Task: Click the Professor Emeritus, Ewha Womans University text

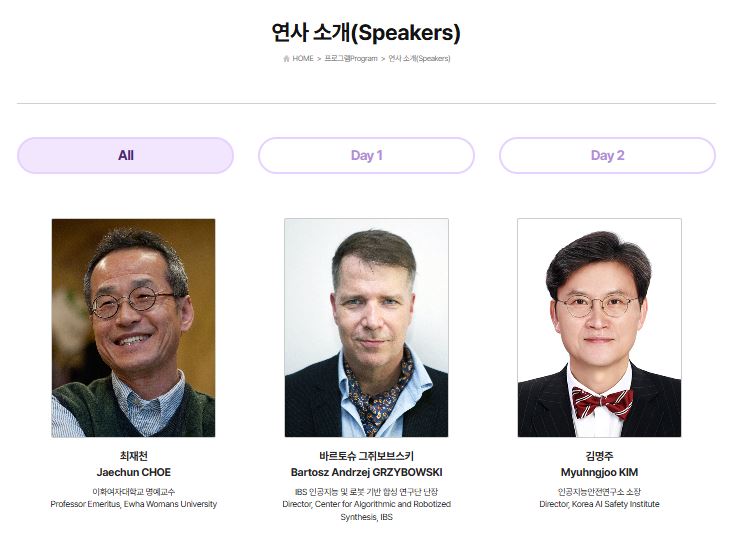Action: [x=133, y=504]
